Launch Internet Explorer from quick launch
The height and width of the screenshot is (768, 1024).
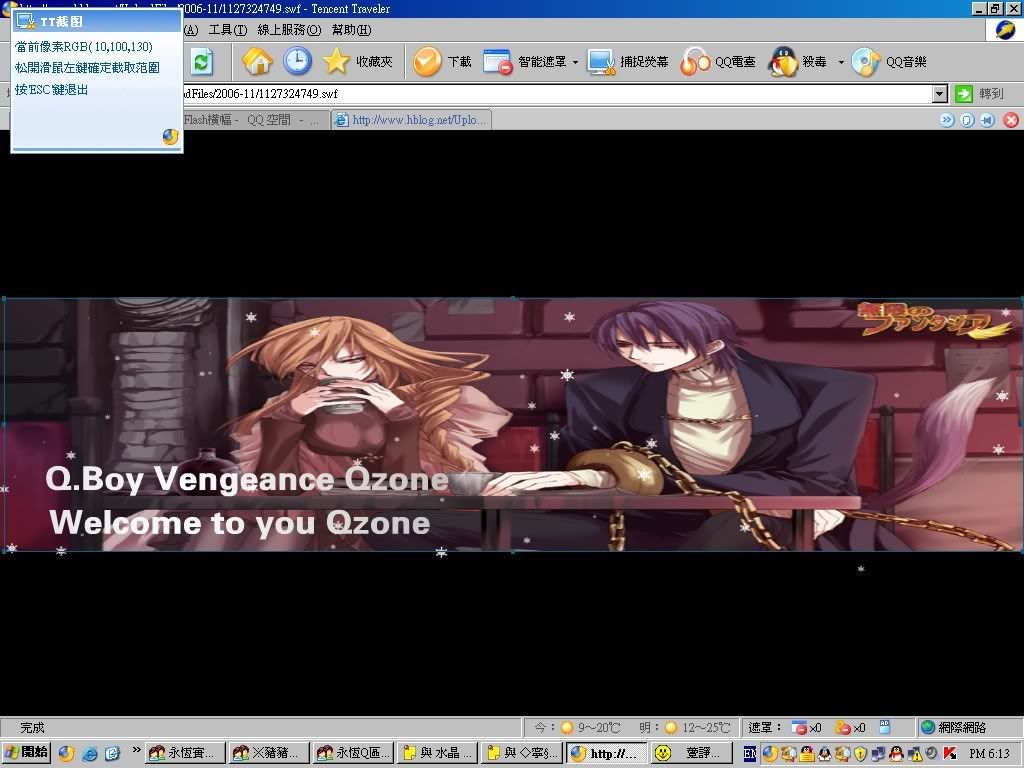pyautogui.click(x=89, y=754)
